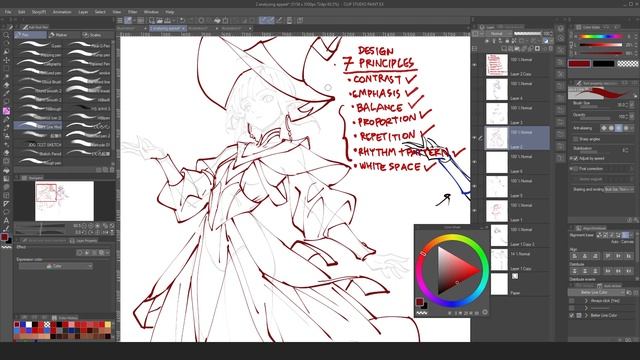Select the black sub color swatch
Screen dimensions: 640x360
pyautogui.click(x=603, y=64)
